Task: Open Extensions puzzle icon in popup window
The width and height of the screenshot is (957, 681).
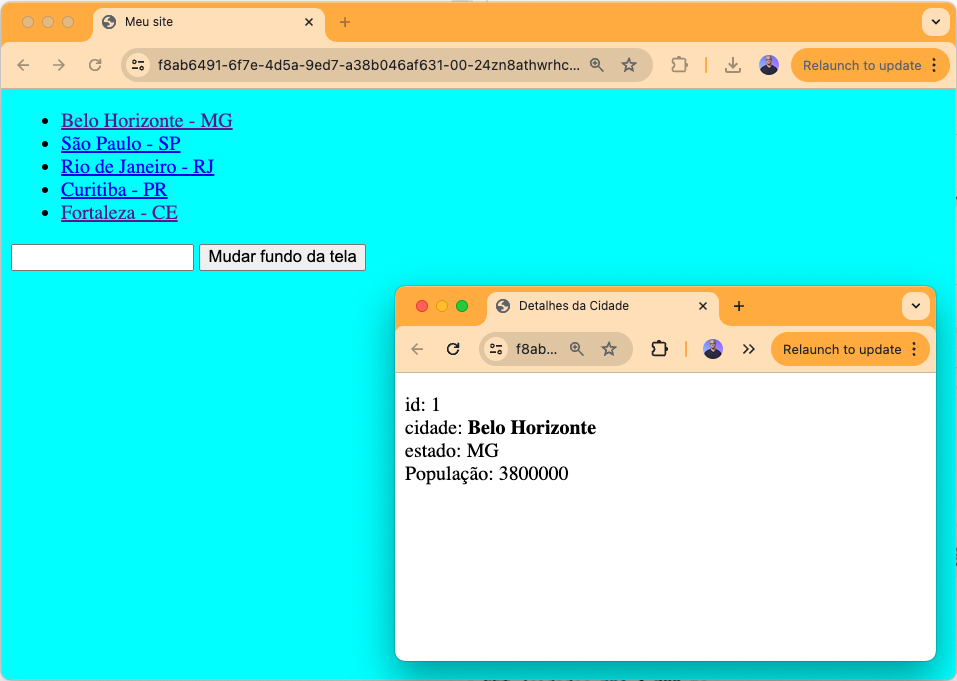Action: tap(659, 349)
